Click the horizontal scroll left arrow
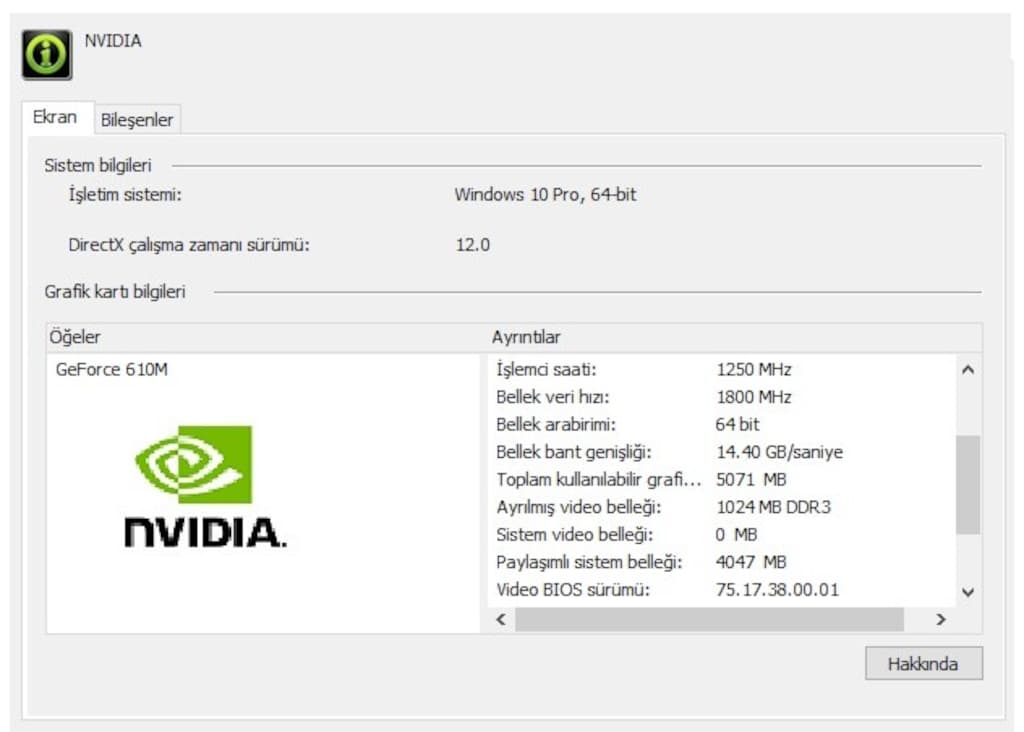This screenshot has height=732, width=1024. point(501,619)
